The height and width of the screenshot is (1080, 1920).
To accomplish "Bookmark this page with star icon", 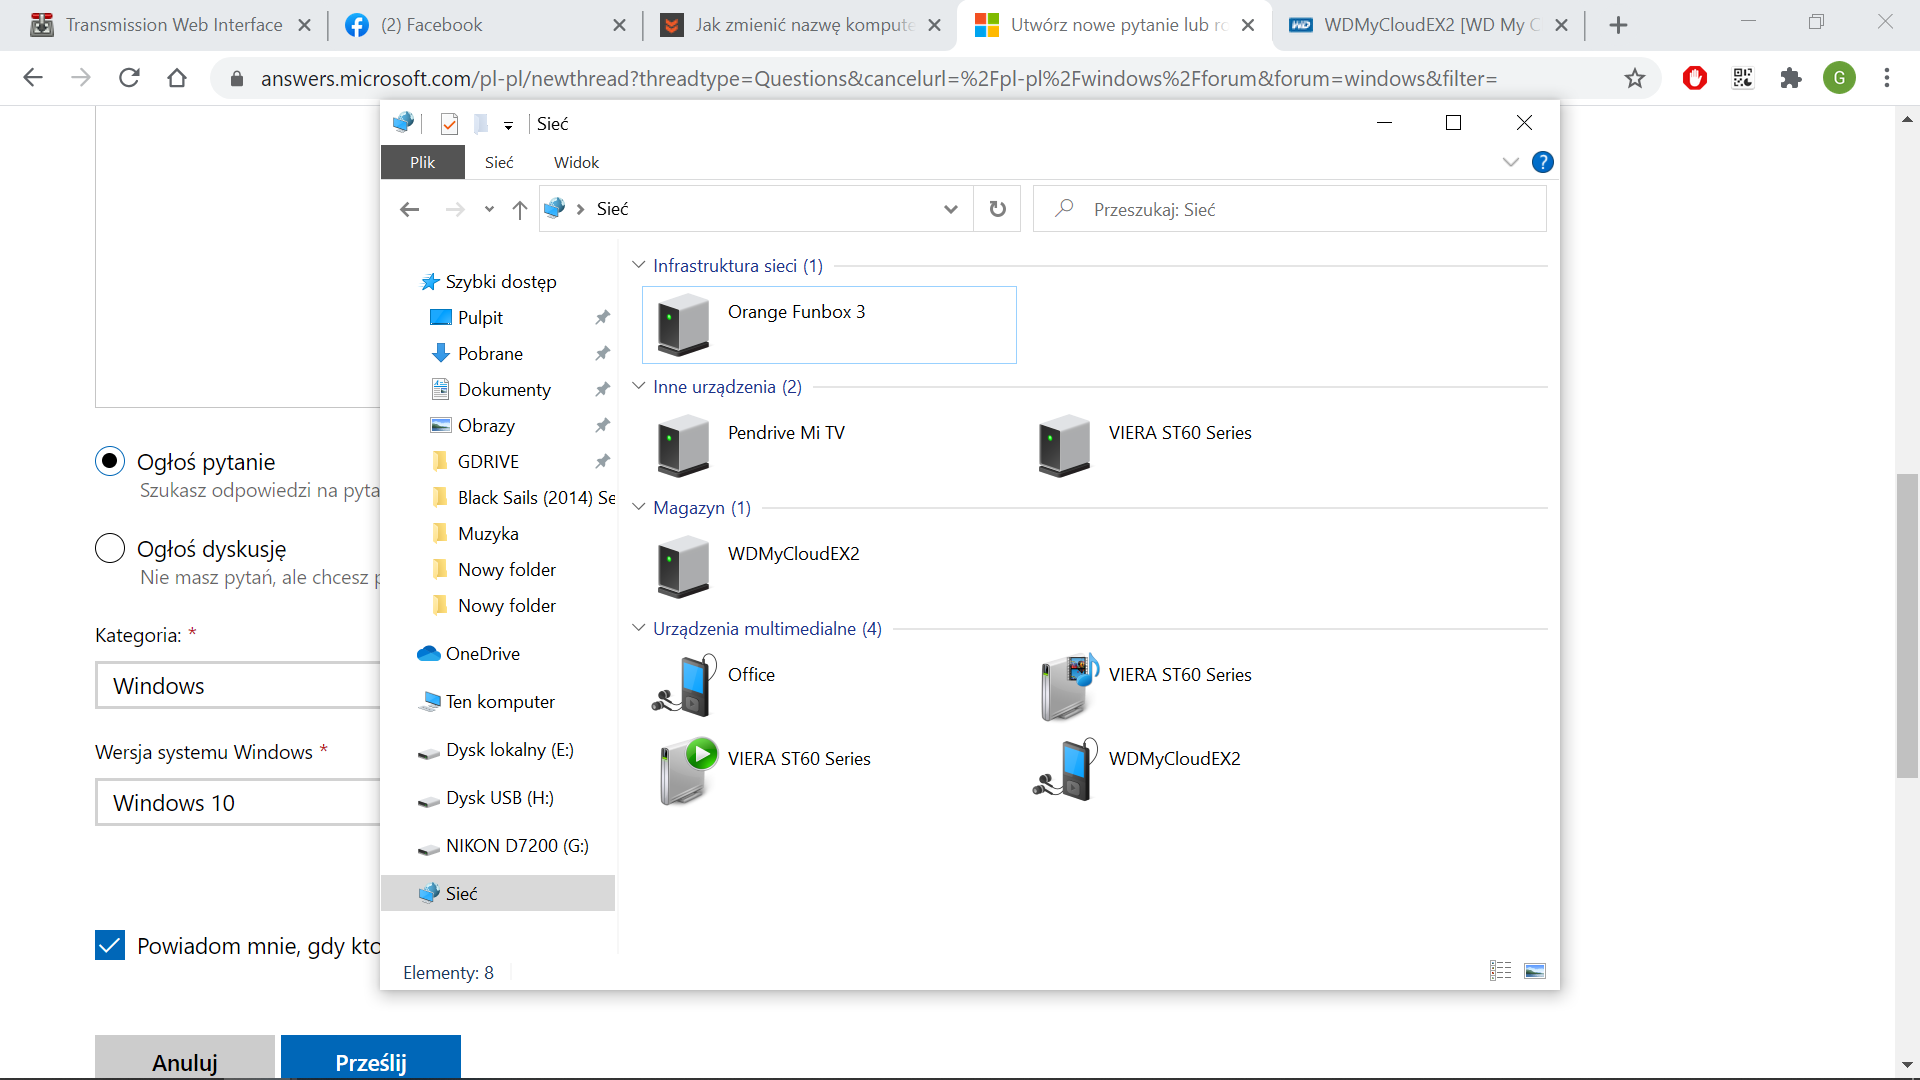I will (x=1635, y=78).
